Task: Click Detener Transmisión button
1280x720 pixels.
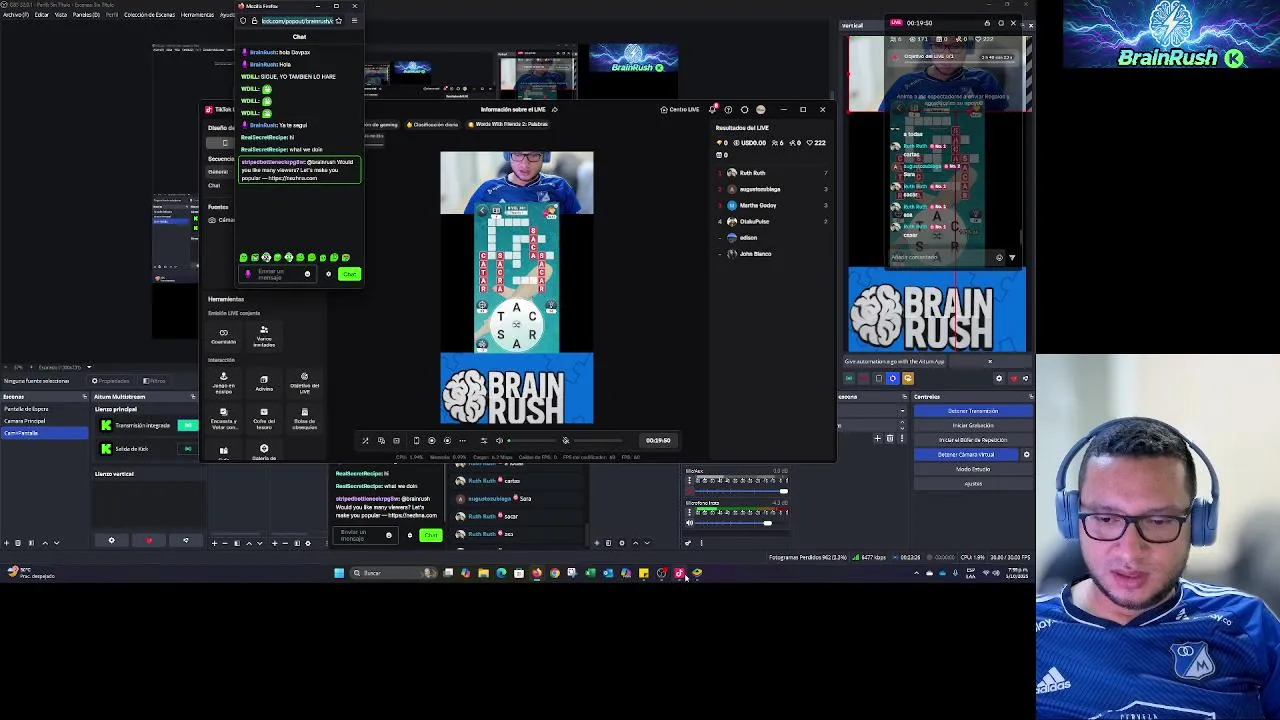Action: click(x=973, y=411)
